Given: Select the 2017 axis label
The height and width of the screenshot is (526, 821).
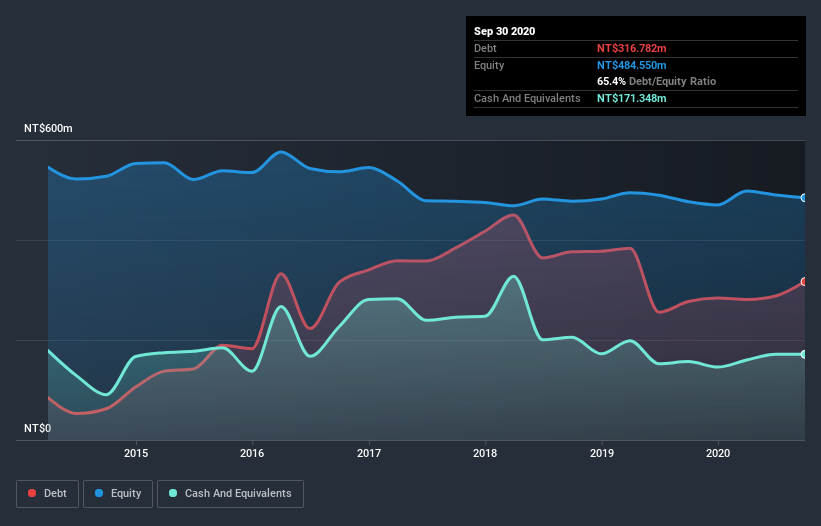Looking at the screenshot, I should click(369, 453).
